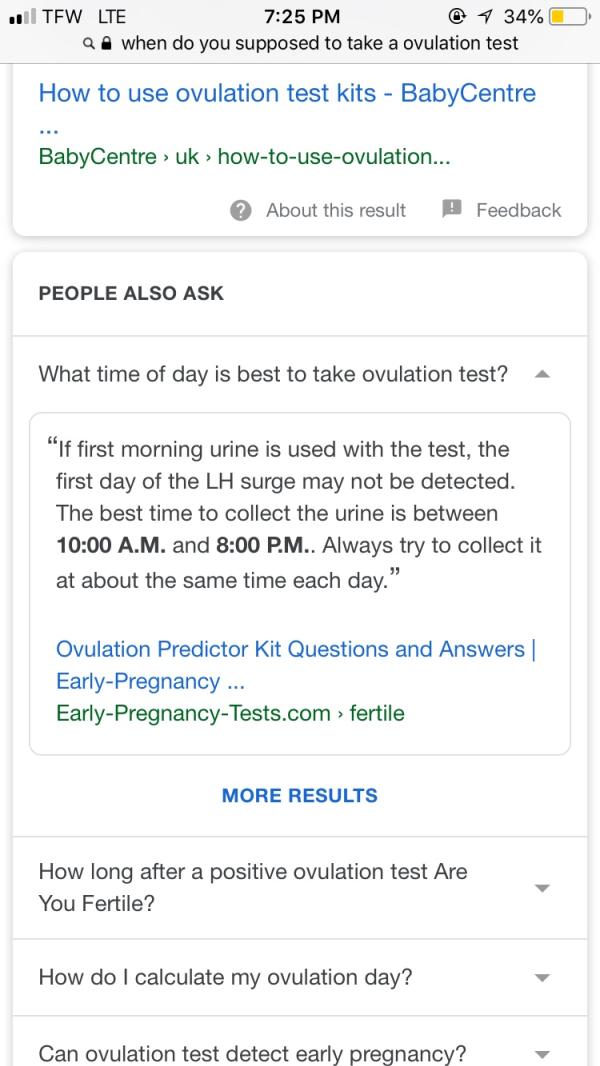Tap the Feedback flag icon
600x1066 pixels.
452,209
